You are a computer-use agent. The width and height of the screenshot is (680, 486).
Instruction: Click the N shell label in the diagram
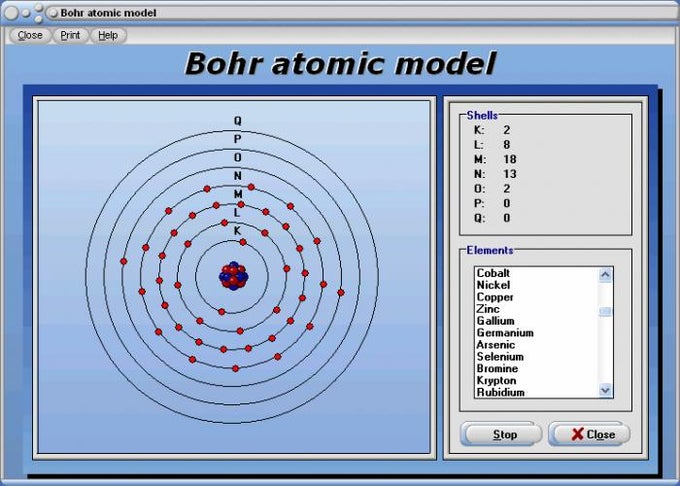tap(238, 176)
